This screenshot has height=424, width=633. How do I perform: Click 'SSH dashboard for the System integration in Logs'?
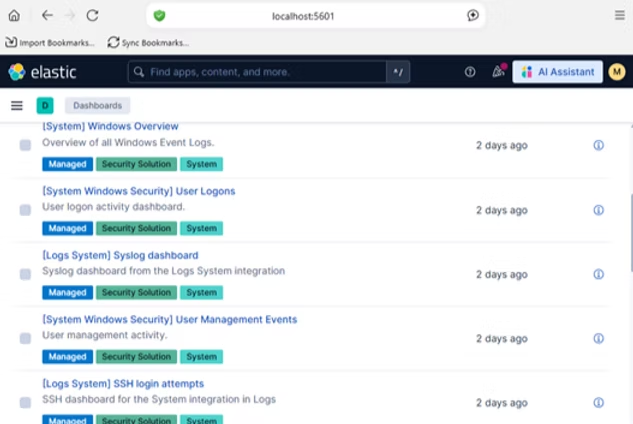coord(159,399)
